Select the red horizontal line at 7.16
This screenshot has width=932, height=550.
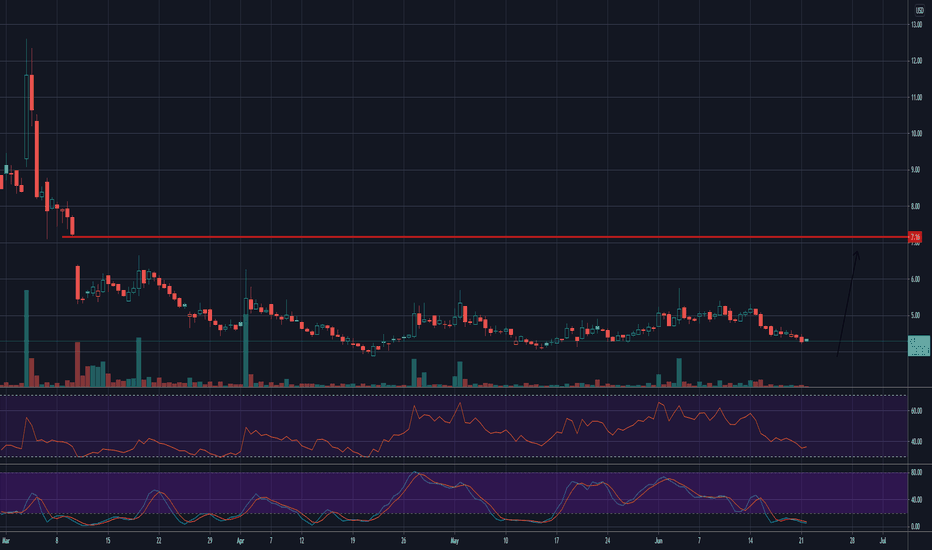tap(485, 237)
